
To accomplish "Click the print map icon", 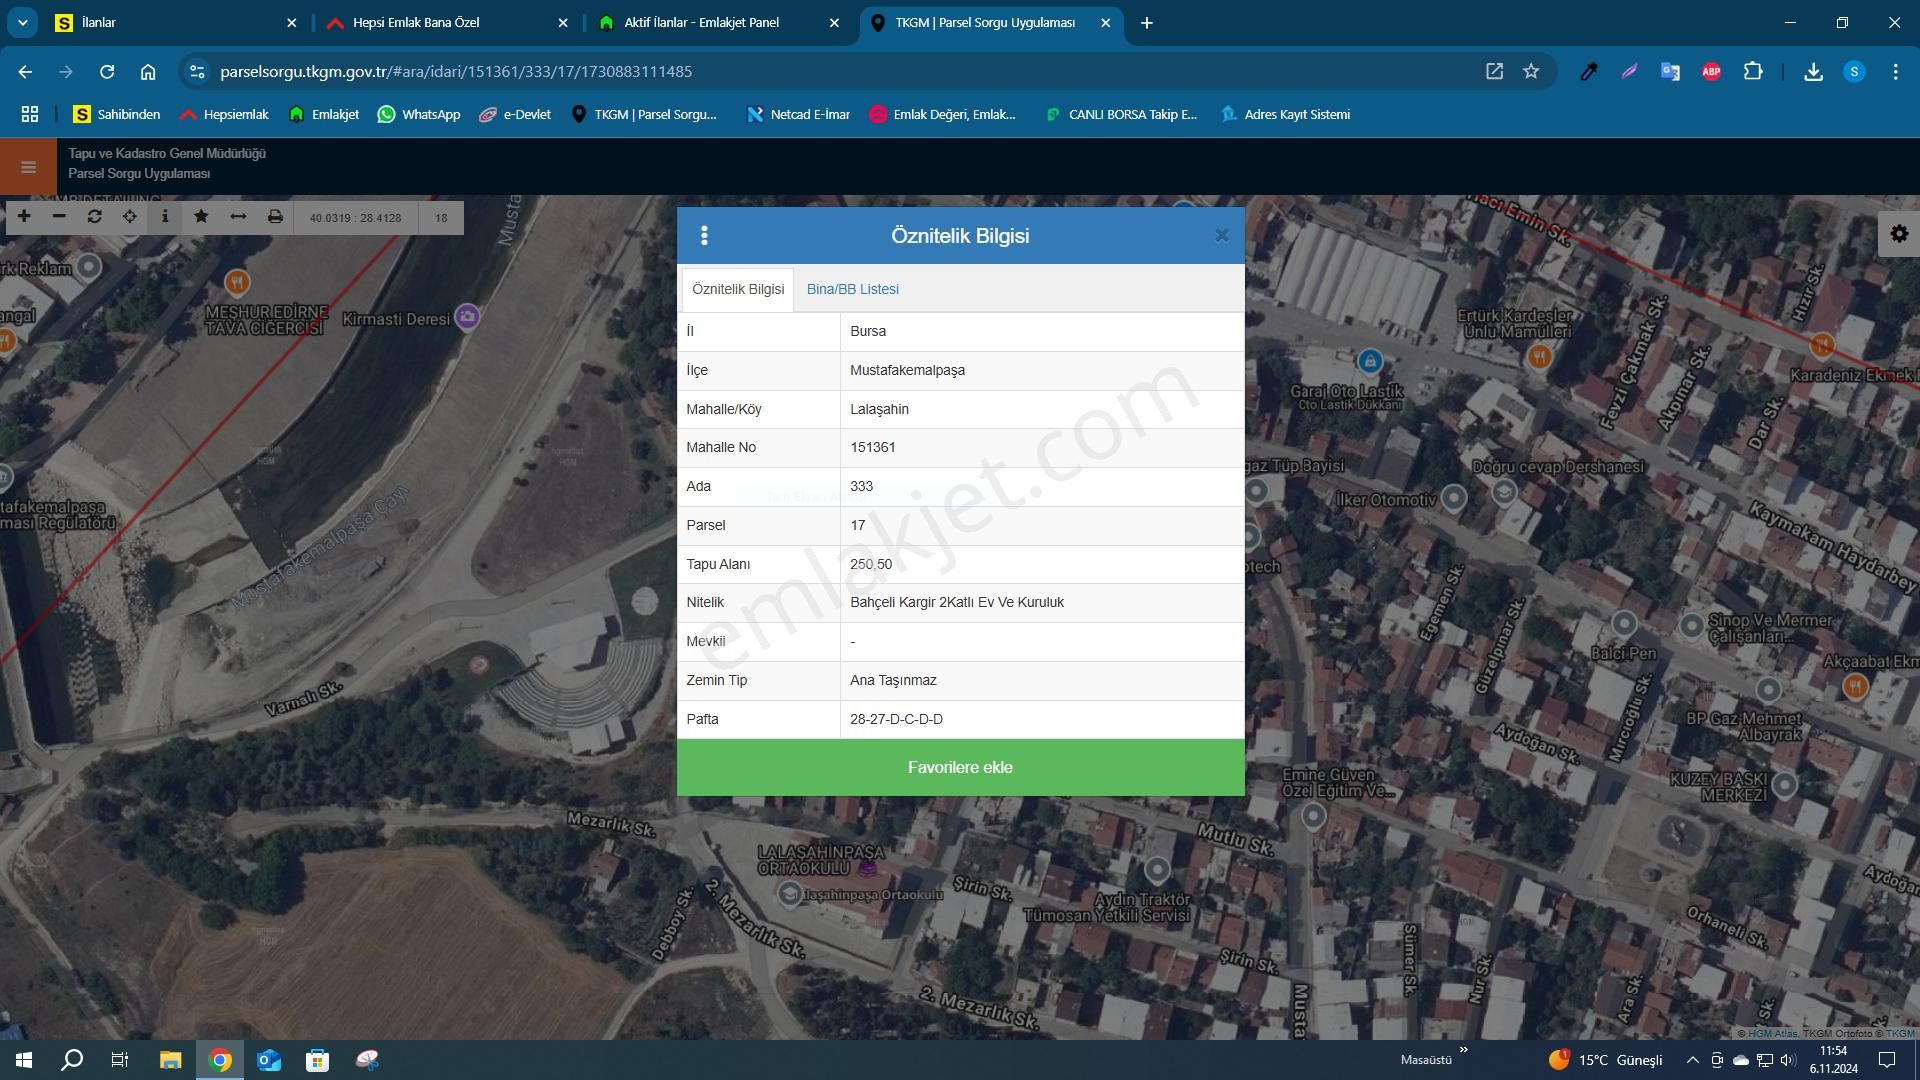I will [x=275, y=217].
